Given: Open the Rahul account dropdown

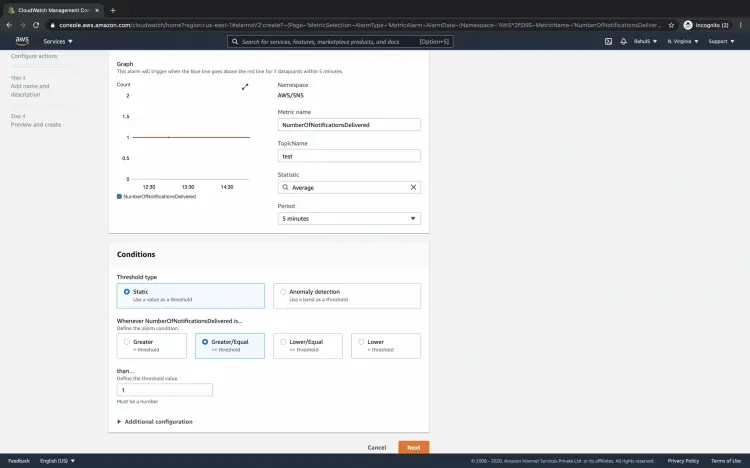Looking at the screenshot, I should tap(645, 42).
